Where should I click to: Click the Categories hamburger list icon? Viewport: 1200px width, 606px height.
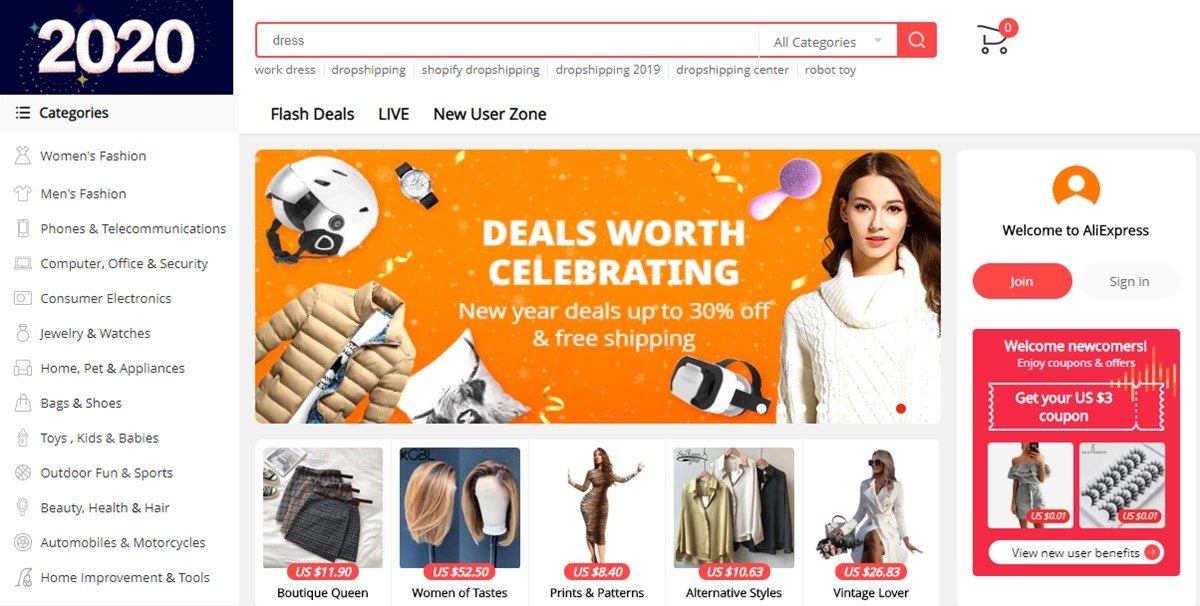tap(22, 113)
